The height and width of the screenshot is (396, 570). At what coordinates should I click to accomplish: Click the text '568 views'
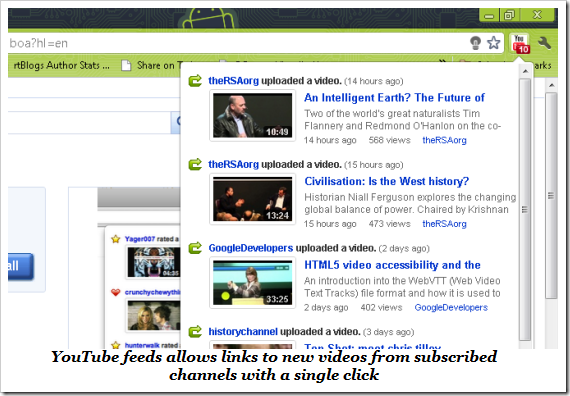[x=389, y=140]
